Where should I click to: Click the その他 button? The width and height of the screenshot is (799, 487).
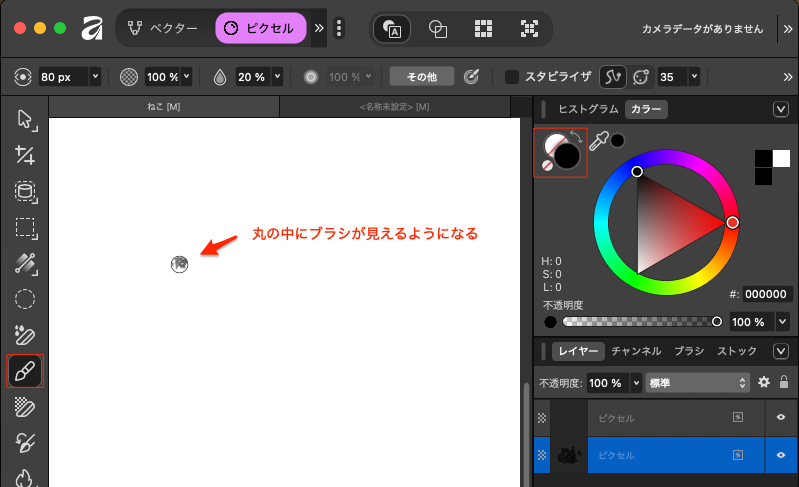[x=421, y=76]
